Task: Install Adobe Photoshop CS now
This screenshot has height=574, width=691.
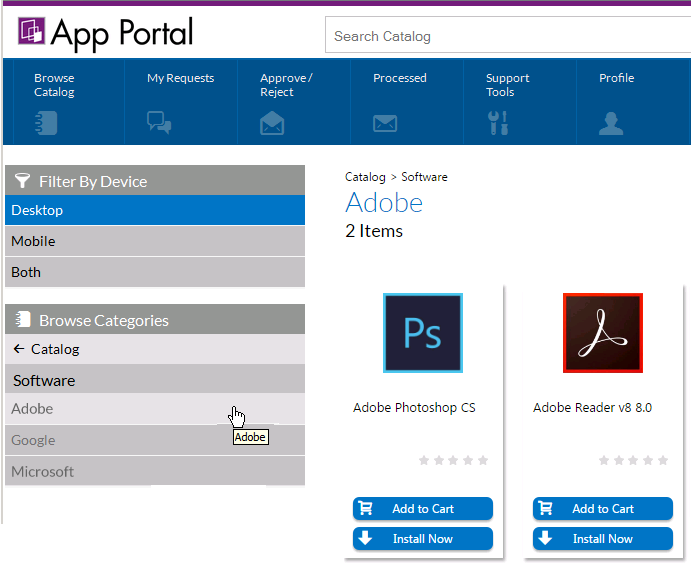Action: click(423, 538)
